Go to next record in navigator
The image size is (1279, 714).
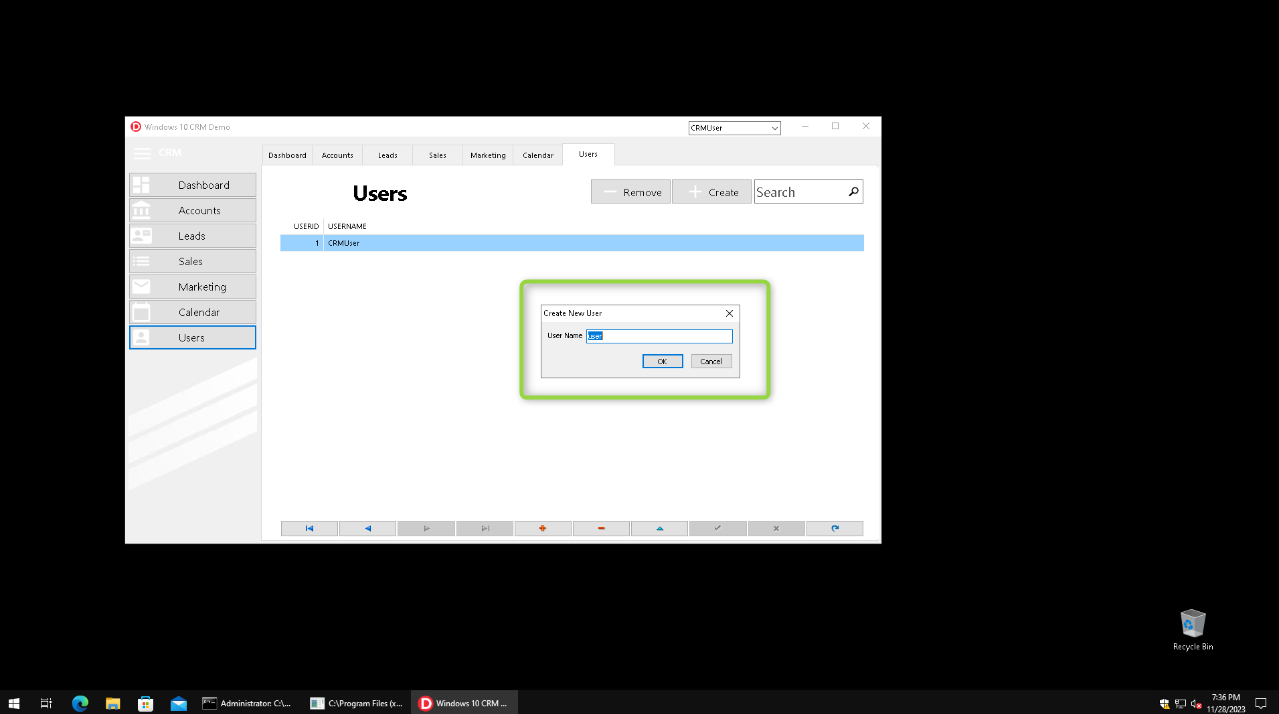[x=426, y=528]
